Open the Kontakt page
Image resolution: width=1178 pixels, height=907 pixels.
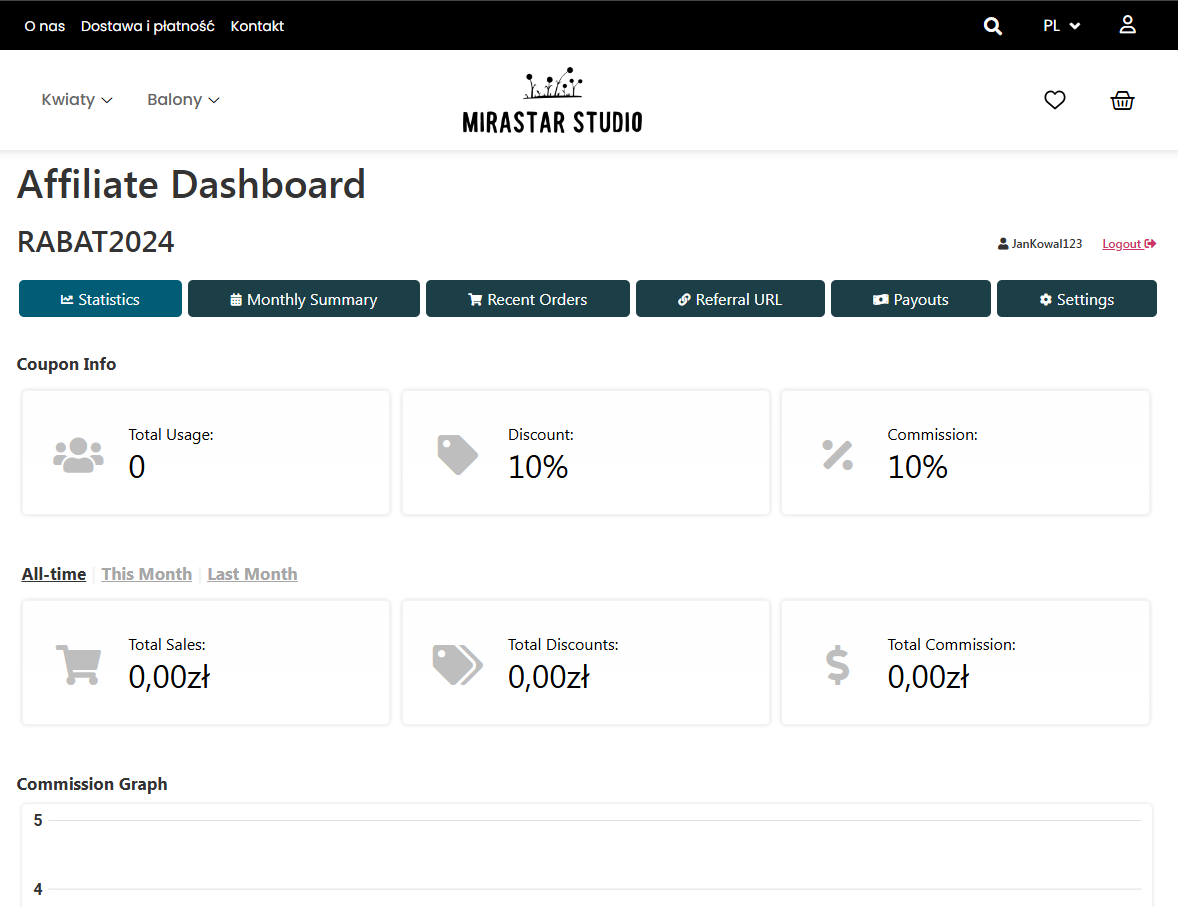click(257, 26)
